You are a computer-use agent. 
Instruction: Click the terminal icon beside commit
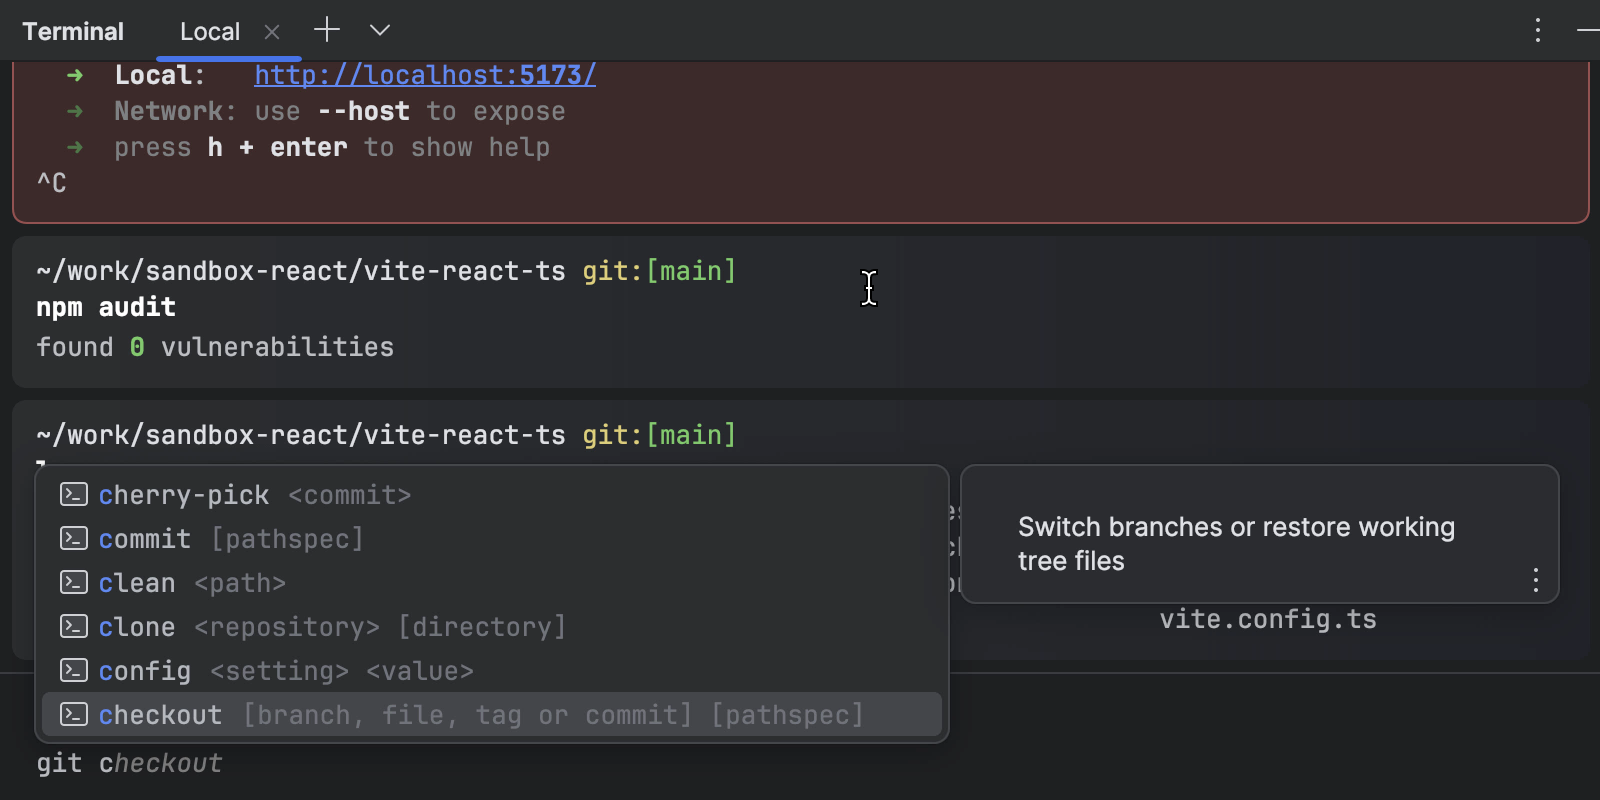click(74, 538)
